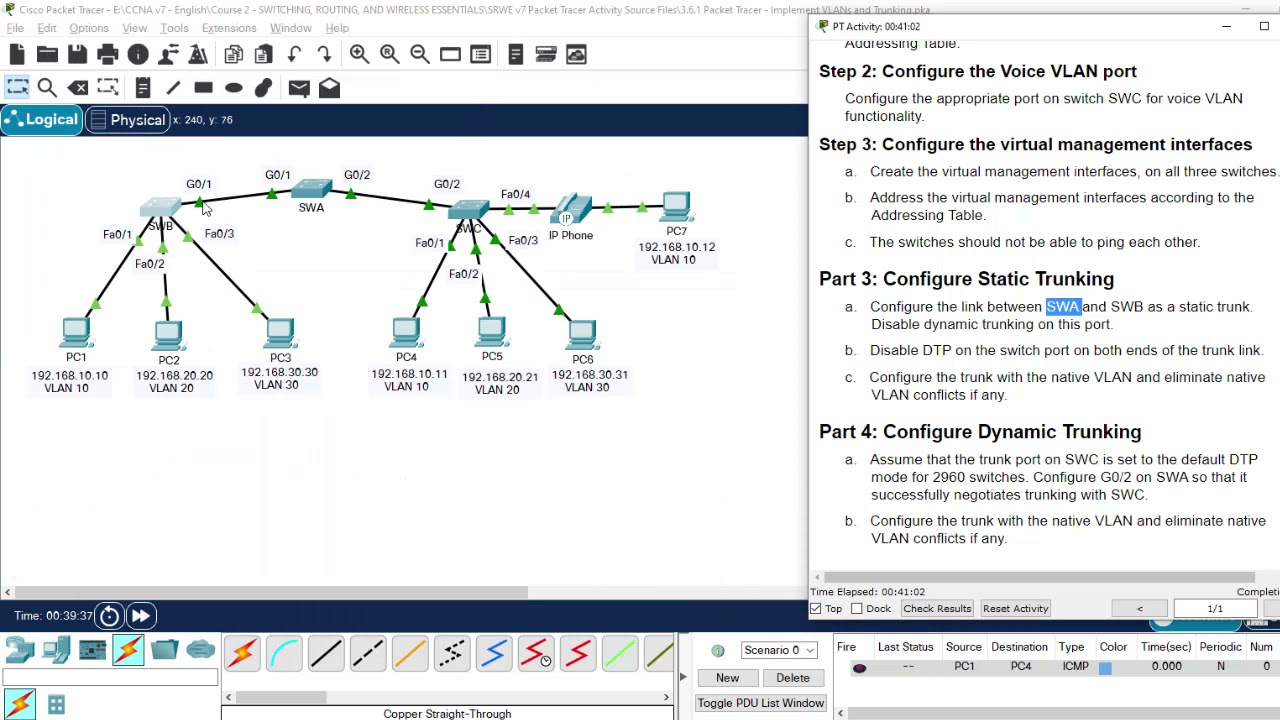Select PC5 in the workspace

pos(492,332)
